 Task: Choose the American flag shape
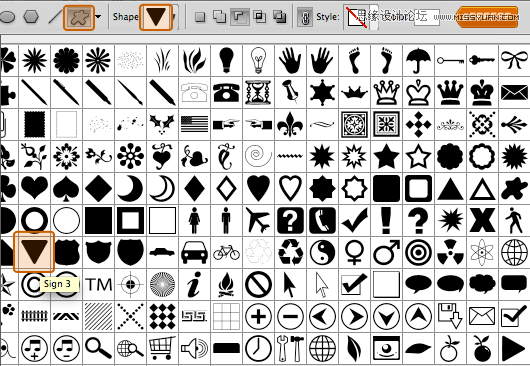click(194, 124)
